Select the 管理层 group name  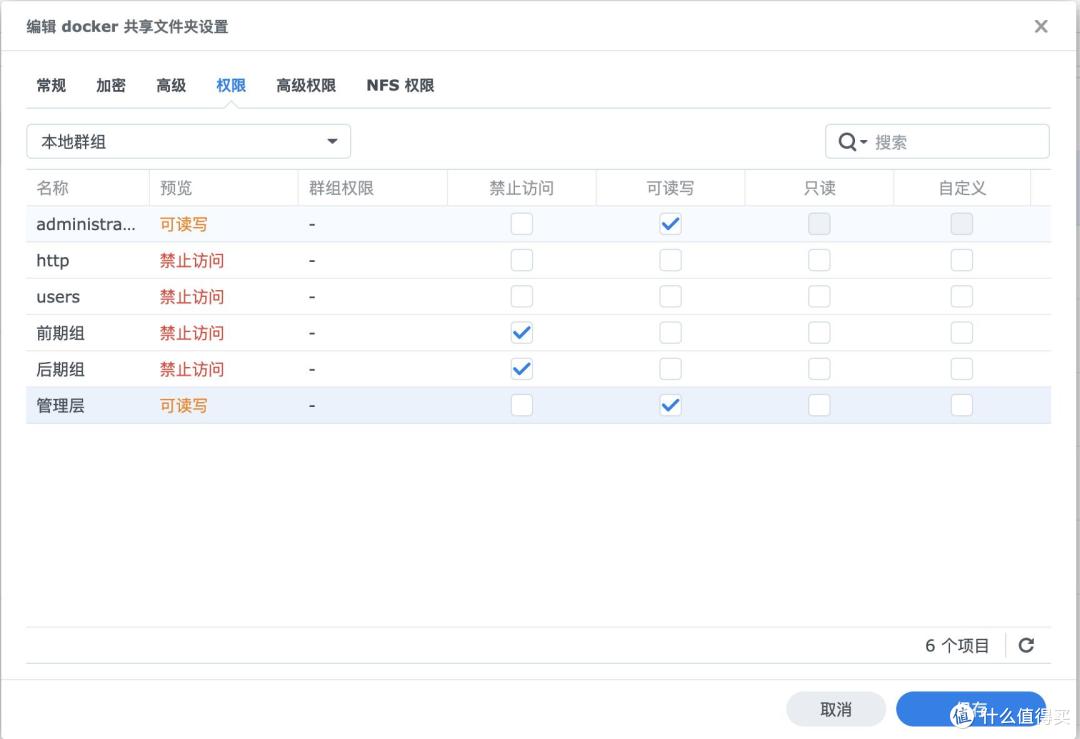(x=61, y=406)
